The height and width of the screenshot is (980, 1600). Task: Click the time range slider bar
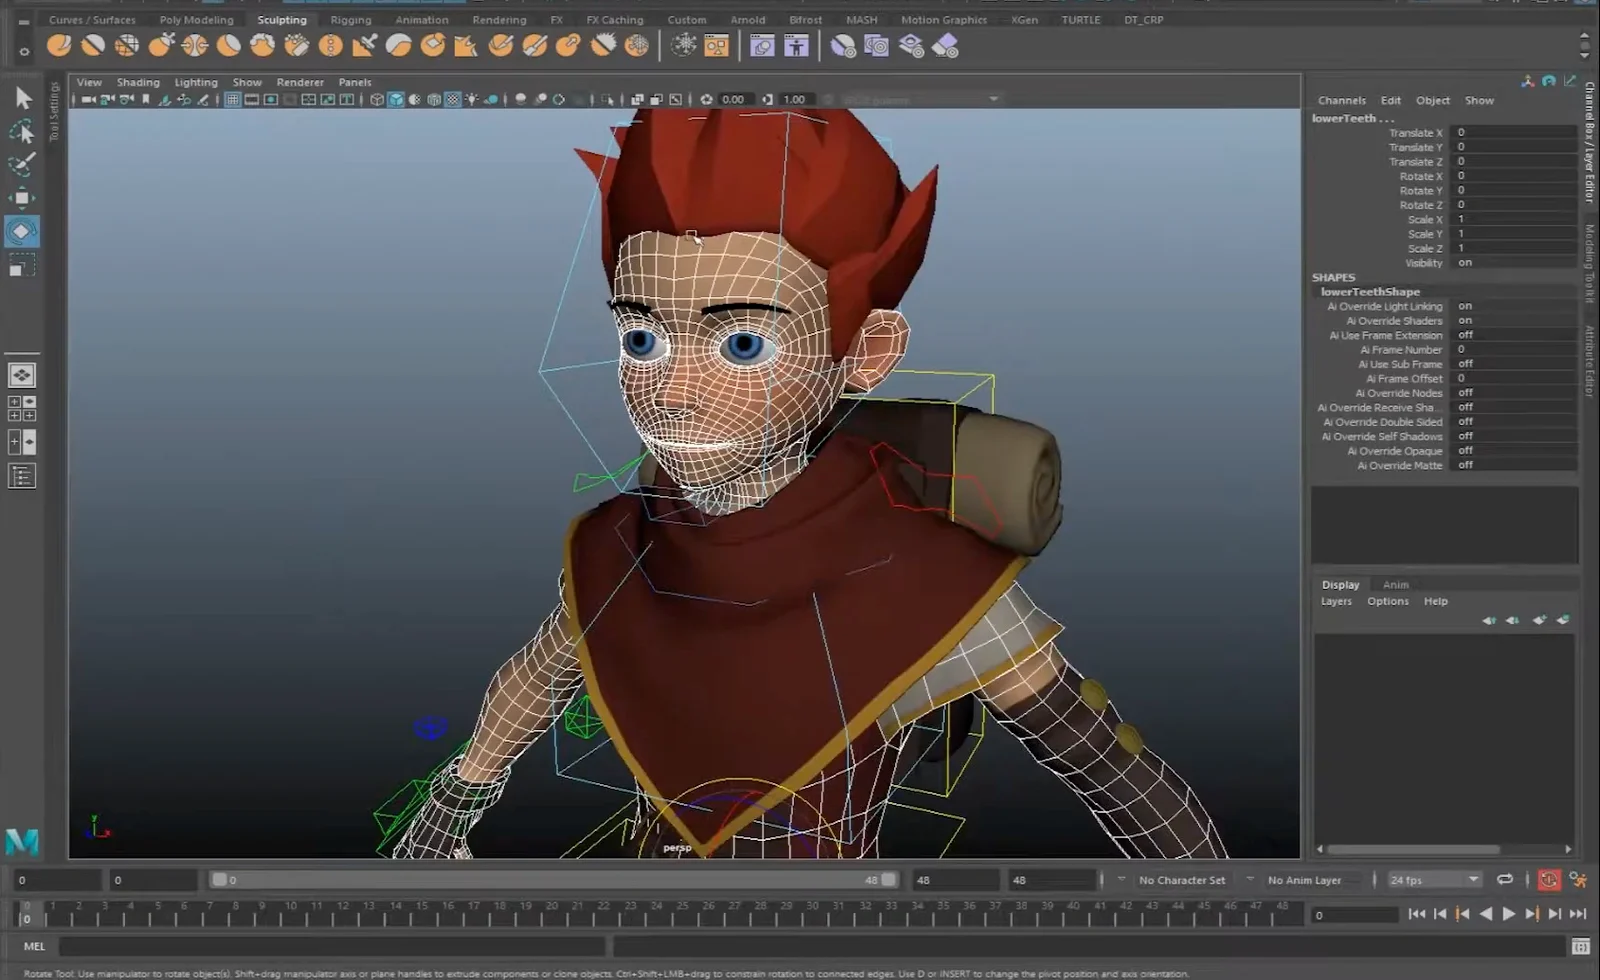click(x=553, y=880)
